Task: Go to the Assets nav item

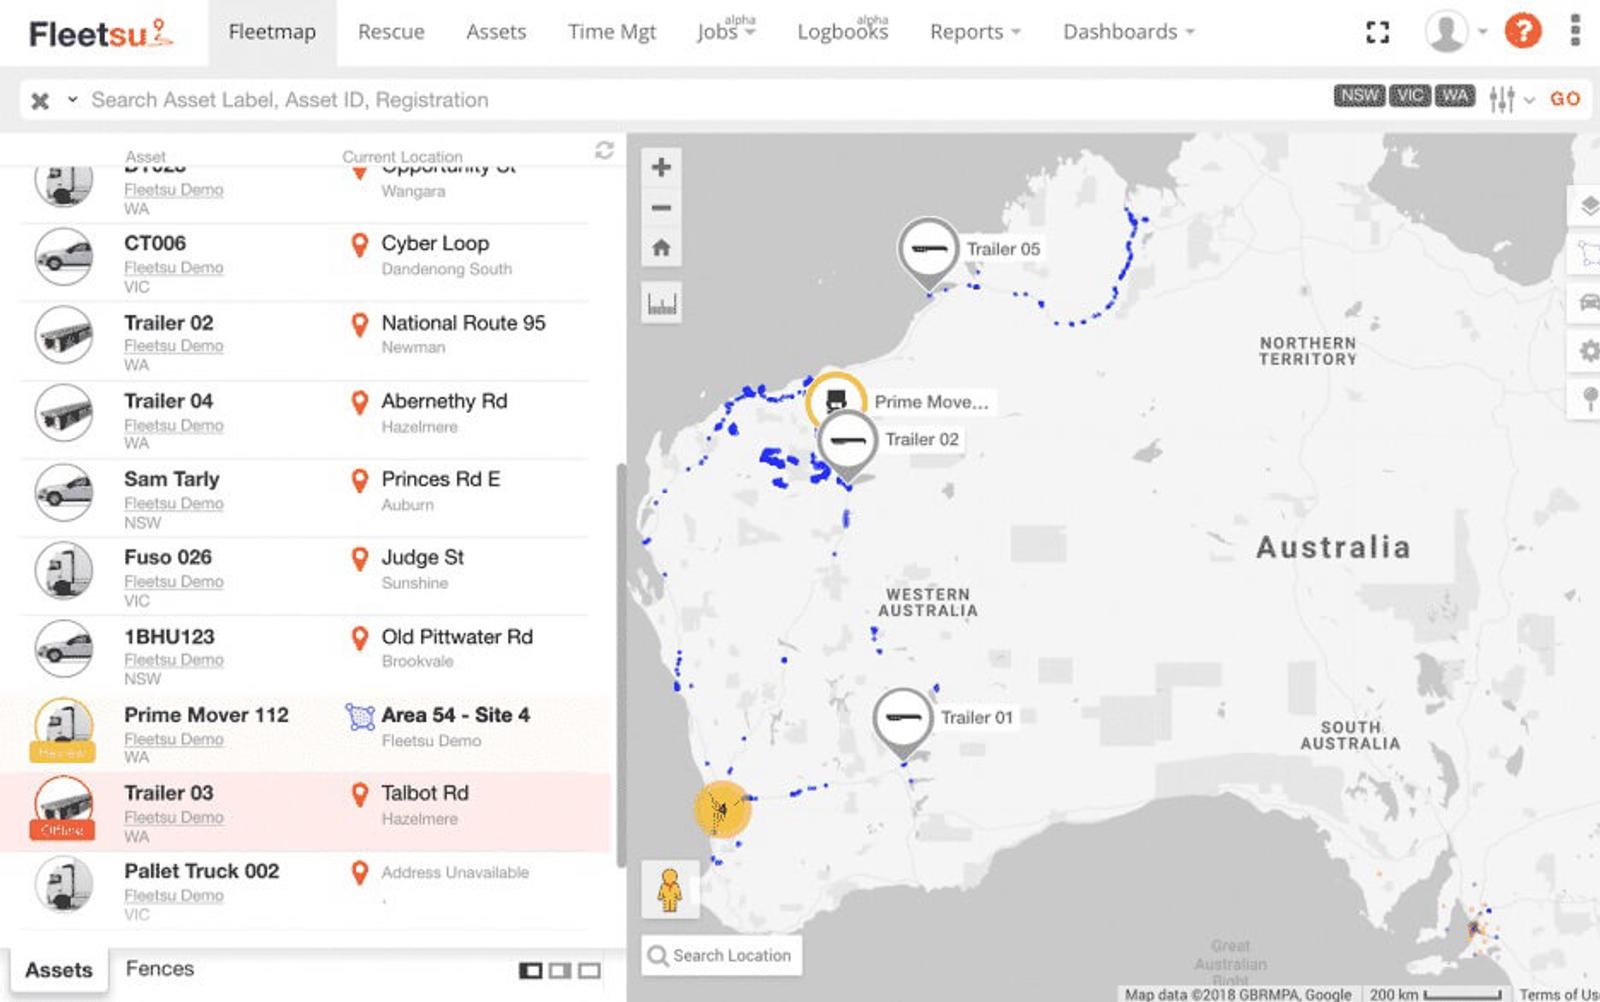Action: pyautogui.click(x=496, y=32)
